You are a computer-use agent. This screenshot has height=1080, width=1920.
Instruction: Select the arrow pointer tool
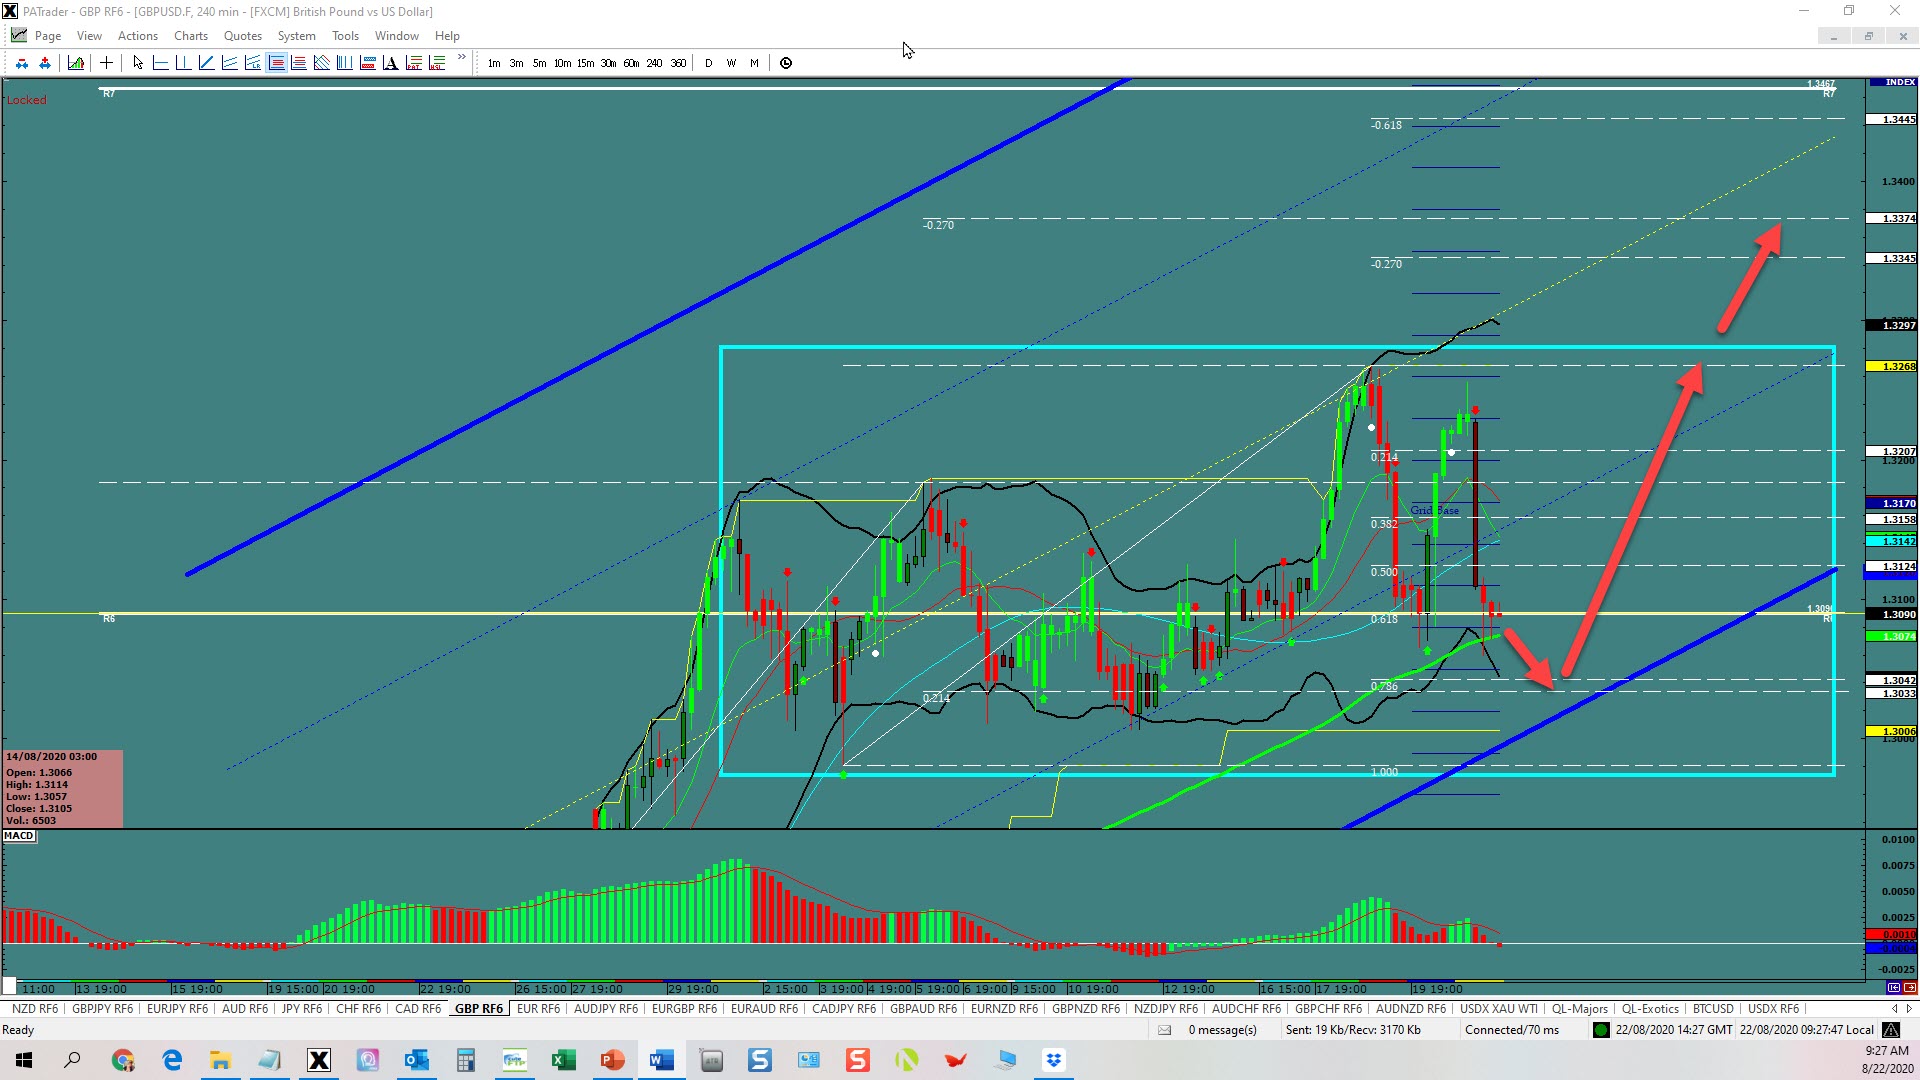(x=138, y=63)
